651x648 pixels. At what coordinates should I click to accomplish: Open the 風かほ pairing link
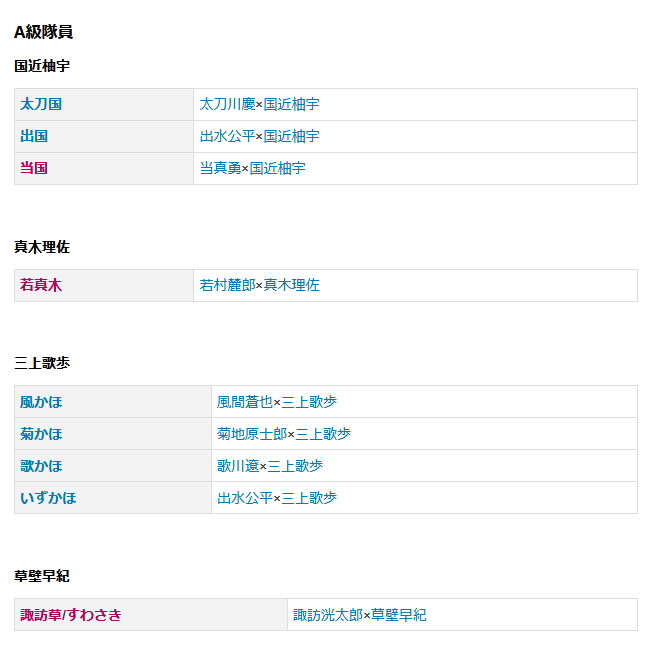41,402
